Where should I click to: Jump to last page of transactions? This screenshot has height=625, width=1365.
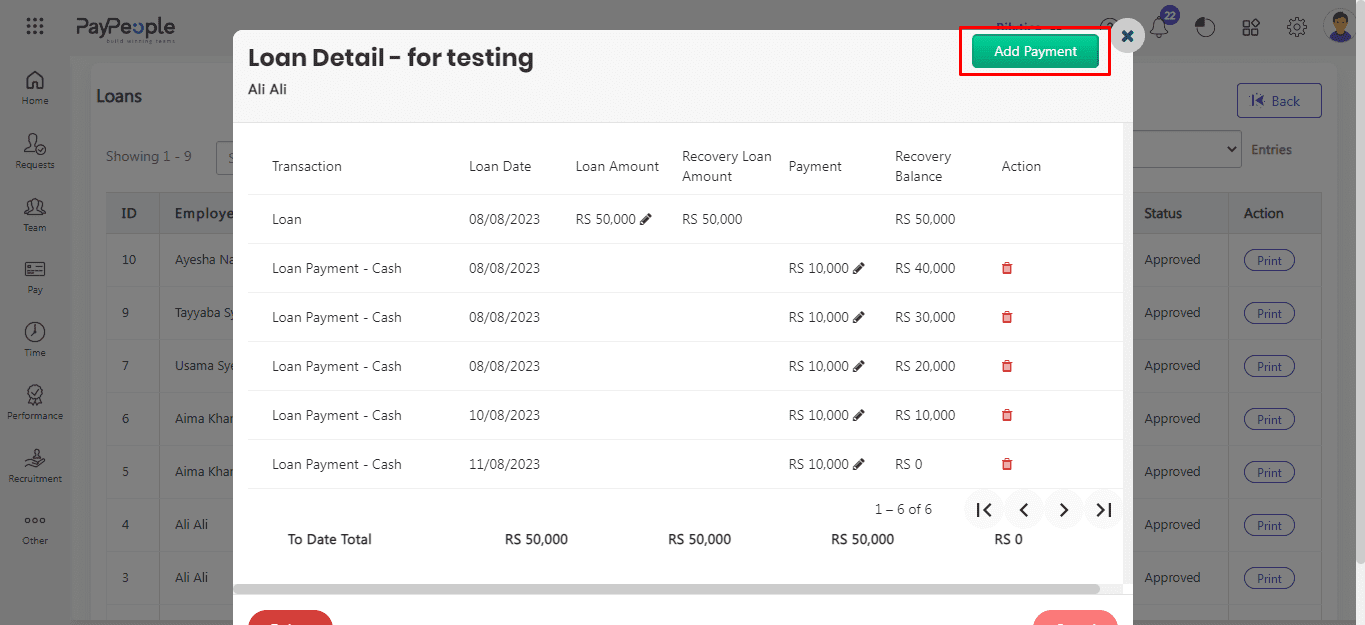[1104, 510]
